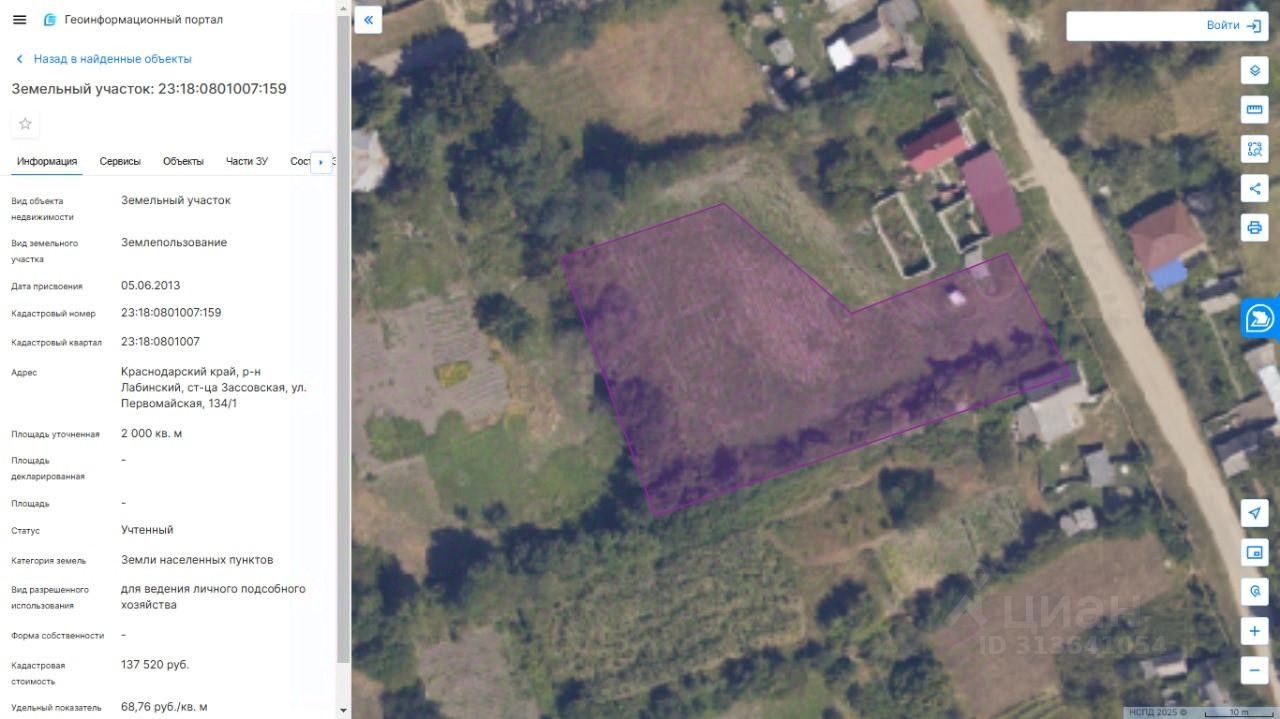Image resolution: width=1280 pixels, height=719 pixels.
Task: Select the Части ЗУ tab
Action: point(247,162)
